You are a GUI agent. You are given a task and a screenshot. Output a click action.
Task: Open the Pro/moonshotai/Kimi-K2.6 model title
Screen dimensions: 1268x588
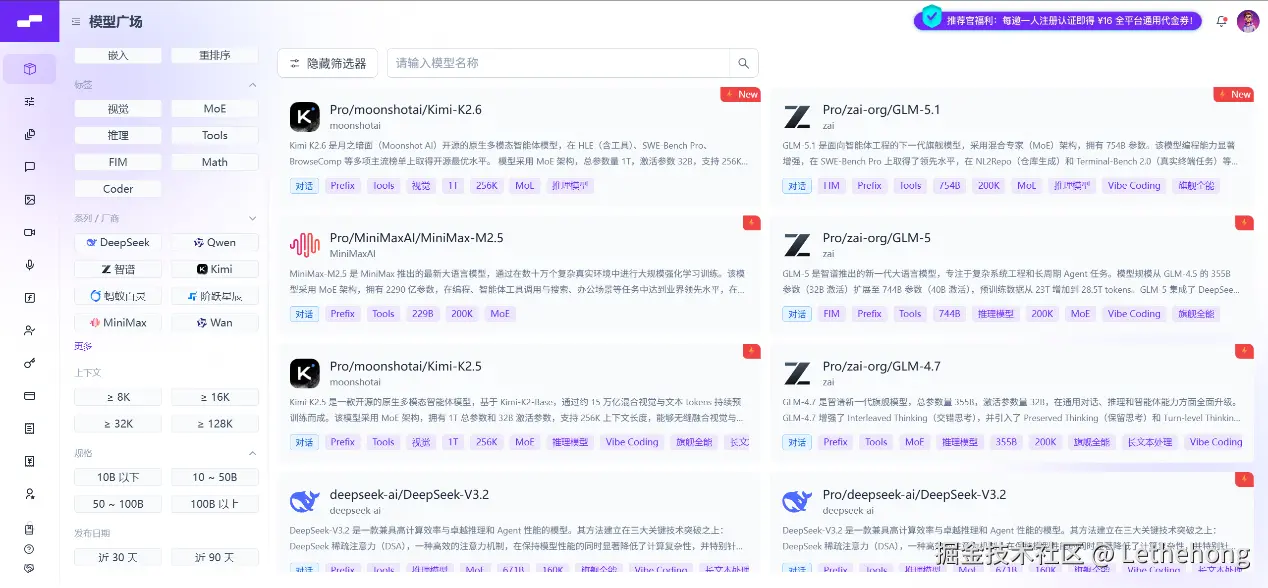(406, 110)
